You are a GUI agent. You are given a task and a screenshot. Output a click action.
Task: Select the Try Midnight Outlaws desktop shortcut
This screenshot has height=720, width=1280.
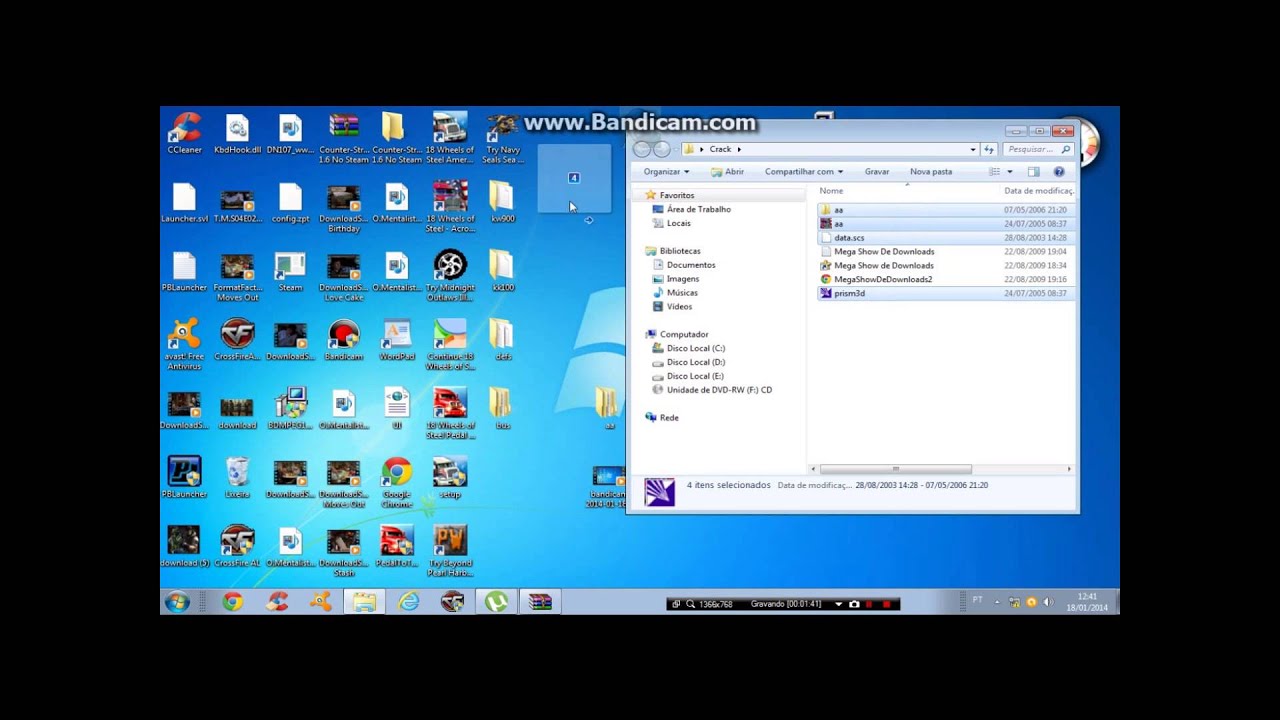[450, 276]
